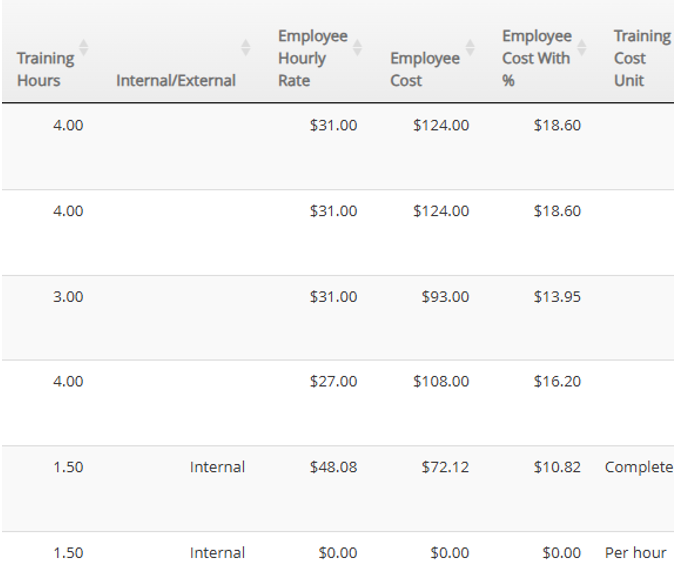
Task: Click the $13.95 cost with % cell
Action: [x=557, y=297]
